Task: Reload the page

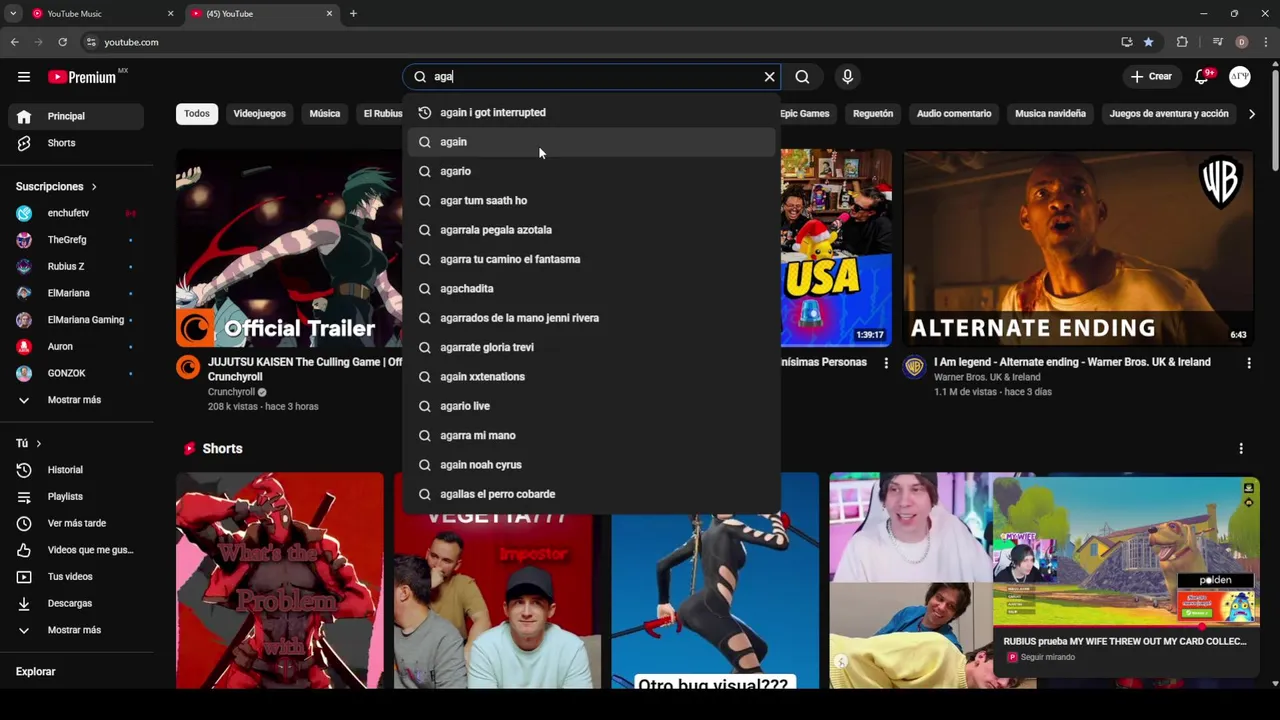Action: tap(62, 42)
